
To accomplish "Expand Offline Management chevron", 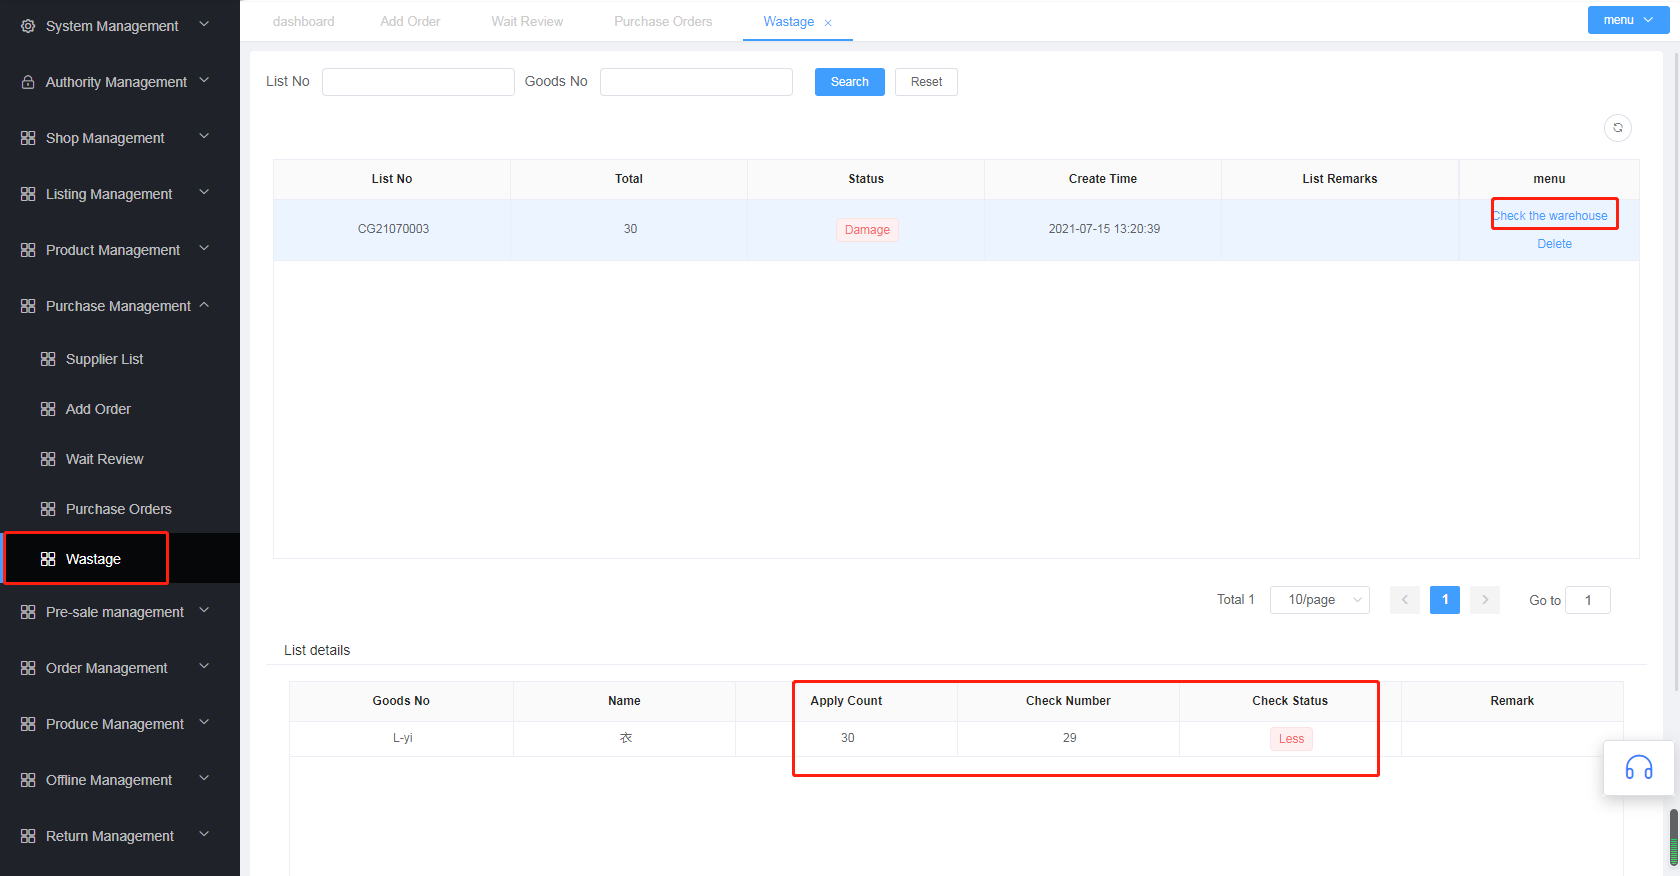I will [204, 778].
